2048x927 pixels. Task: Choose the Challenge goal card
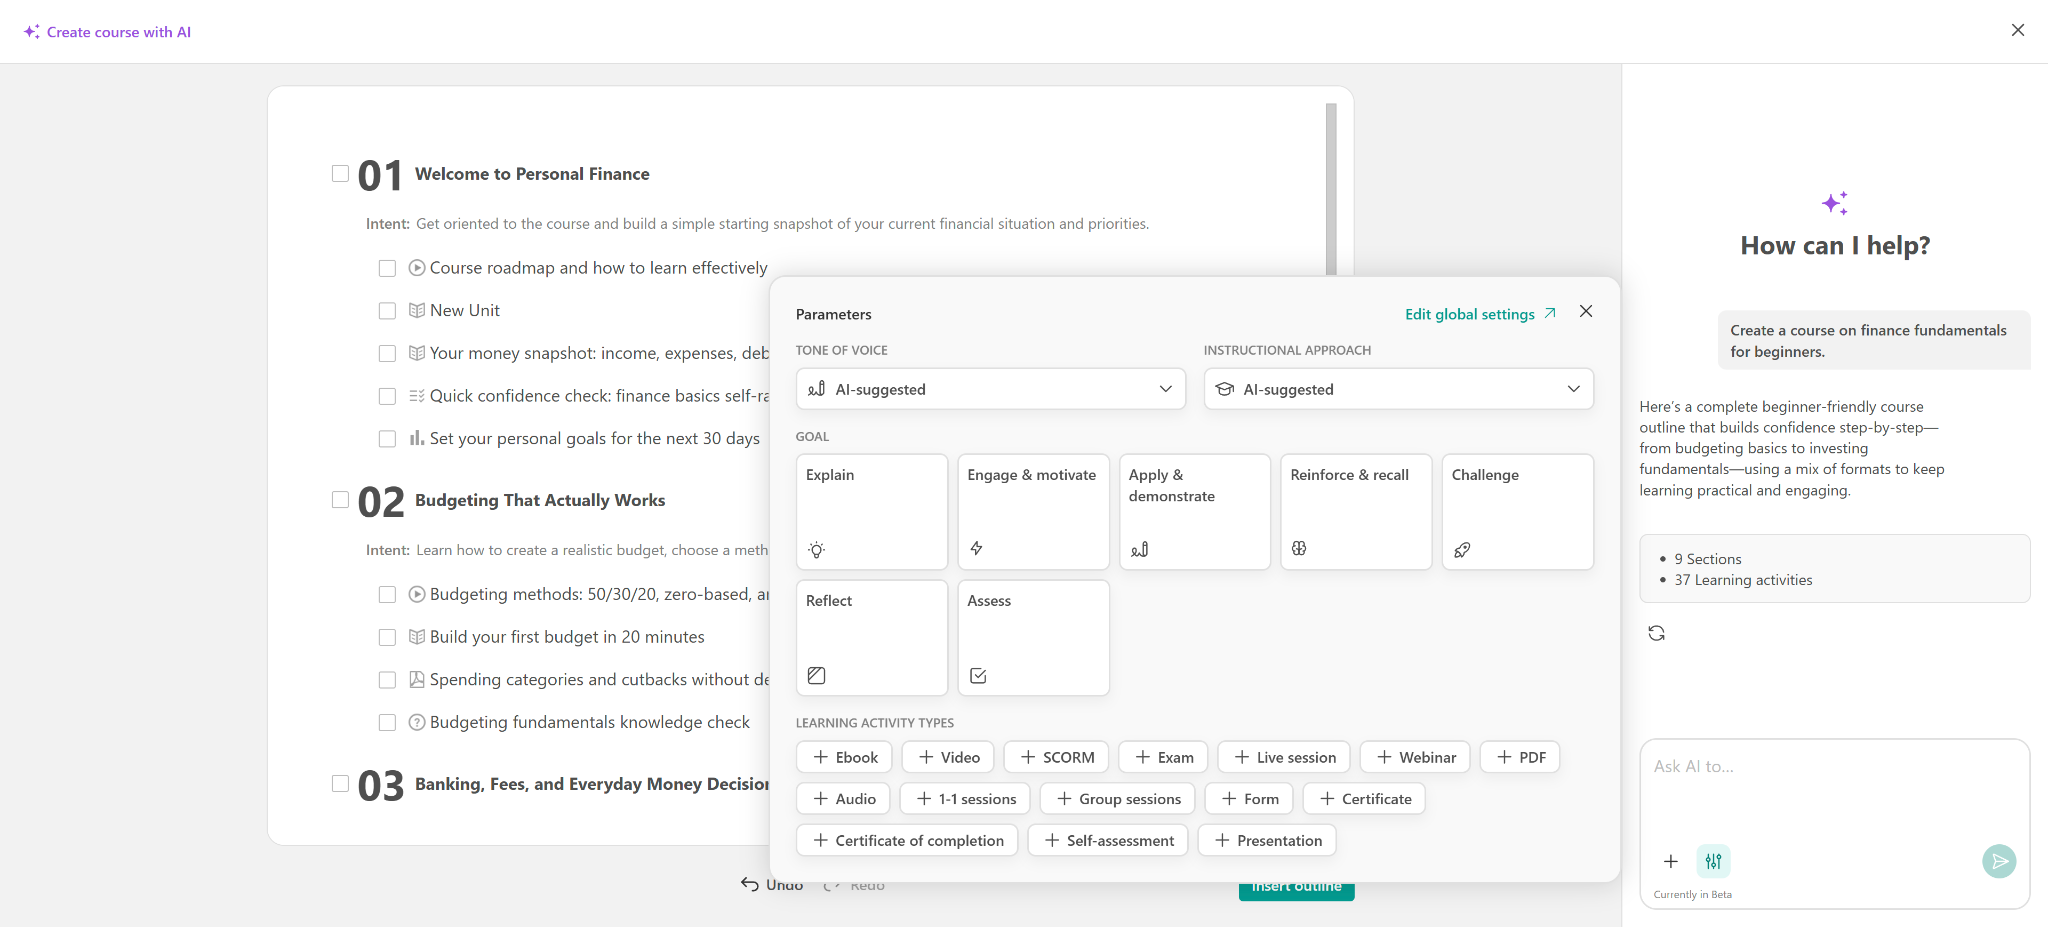1517,512
